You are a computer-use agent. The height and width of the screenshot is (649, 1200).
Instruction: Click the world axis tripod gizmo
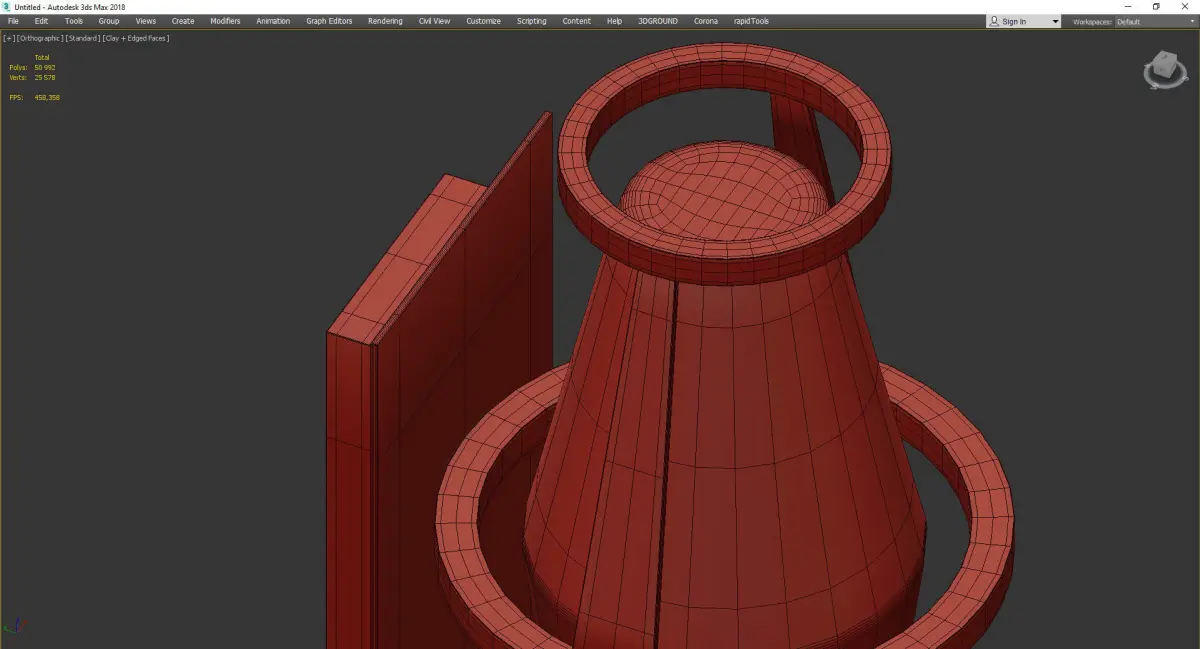tap(16, 625)
